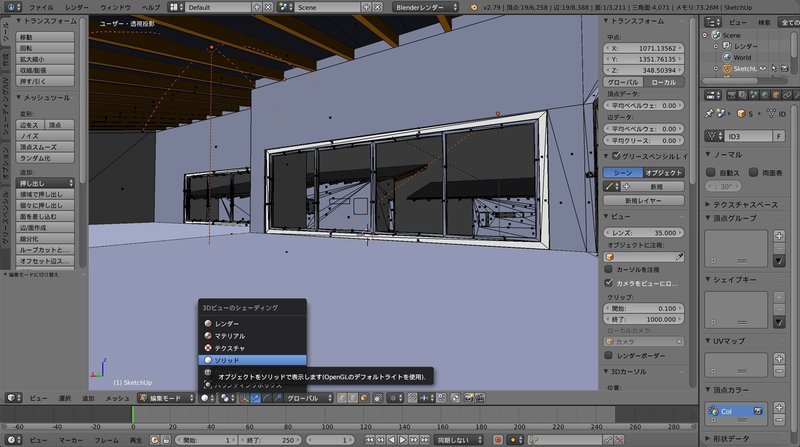Click the OpenGL render image camera icon

[x=469, y=398]
